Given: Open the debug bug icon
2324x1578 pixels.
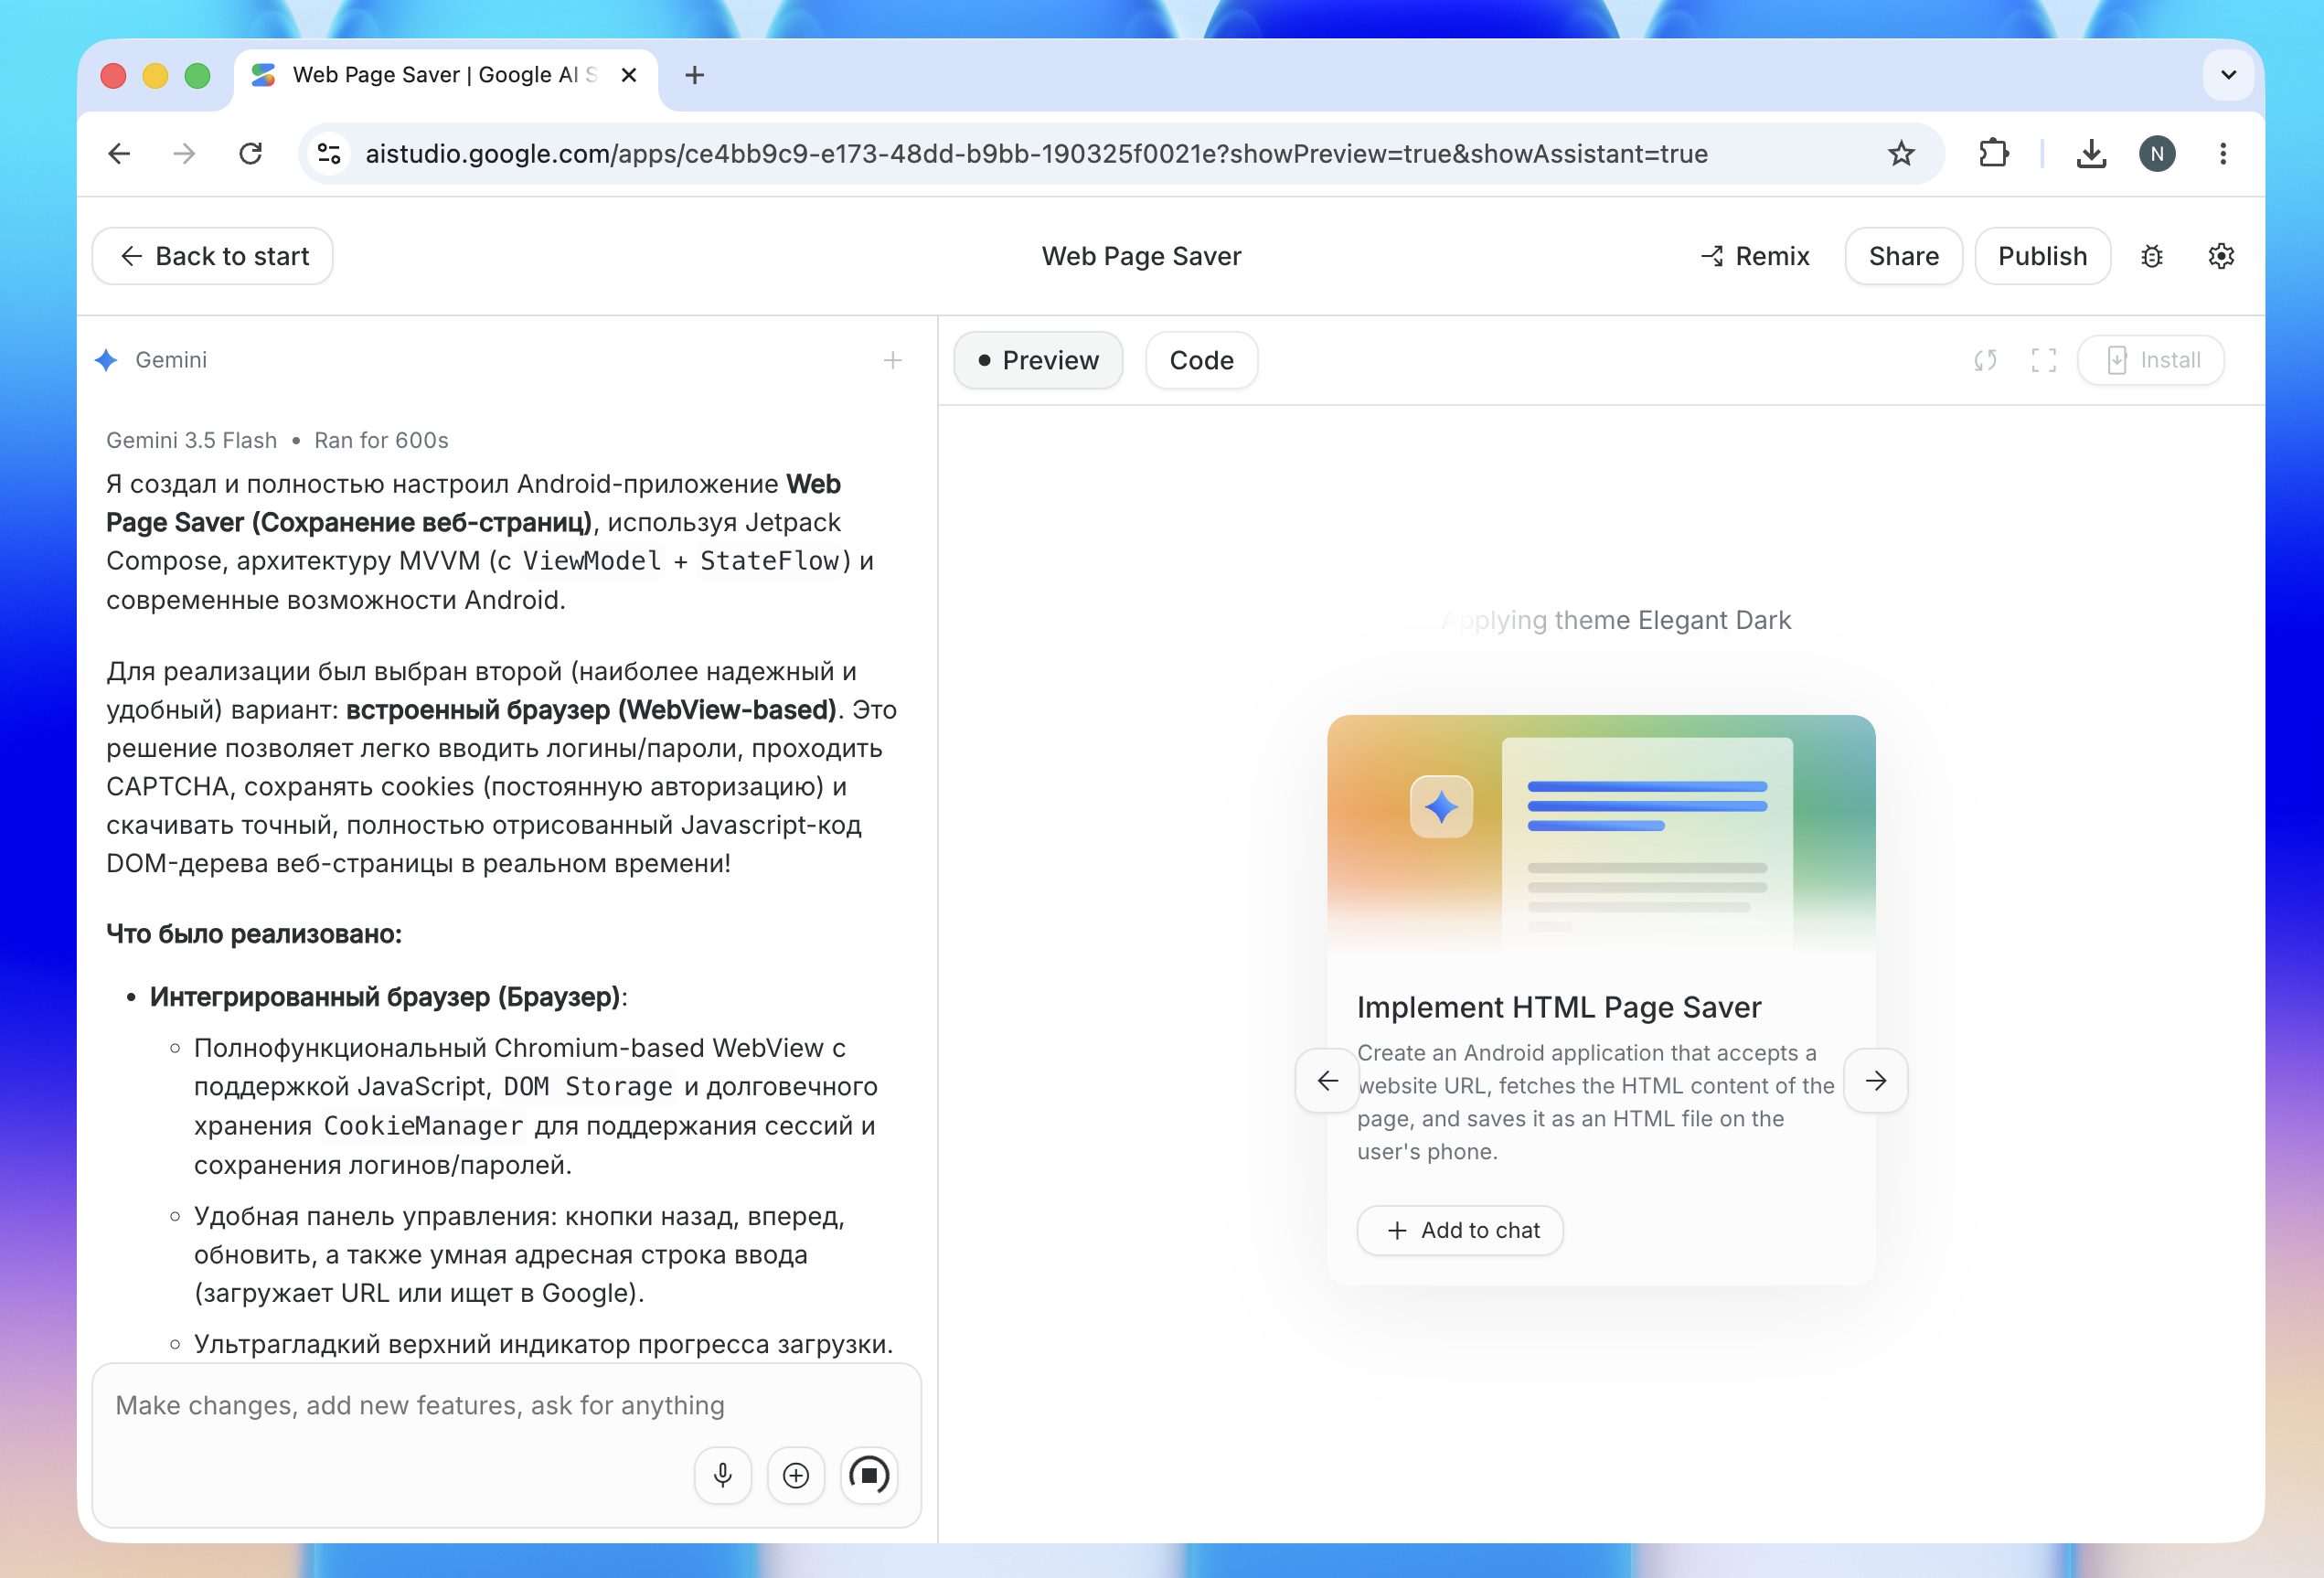Looking at the screenshot, I should (2152, 257).
